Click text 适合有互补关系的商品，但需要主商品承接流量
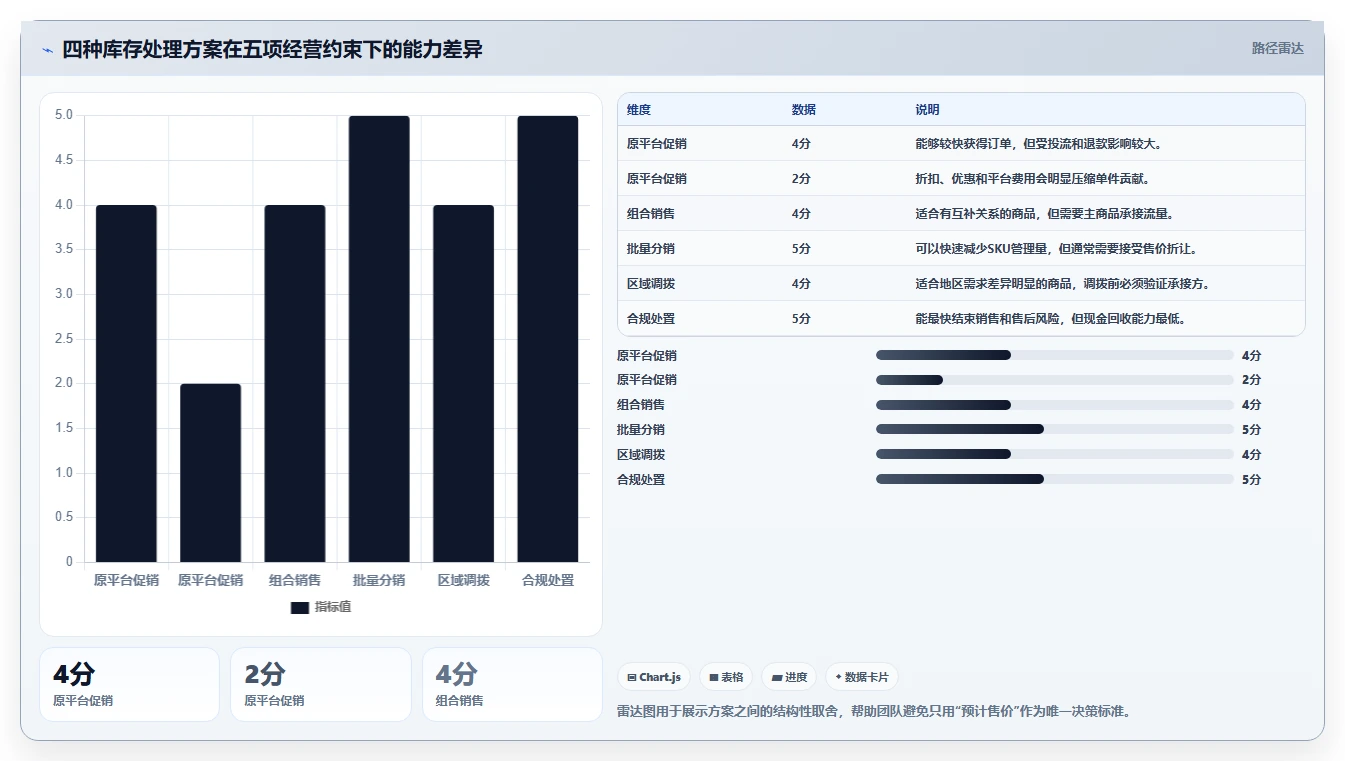Screen dimensions: 1345x761 click(1044, 214)
